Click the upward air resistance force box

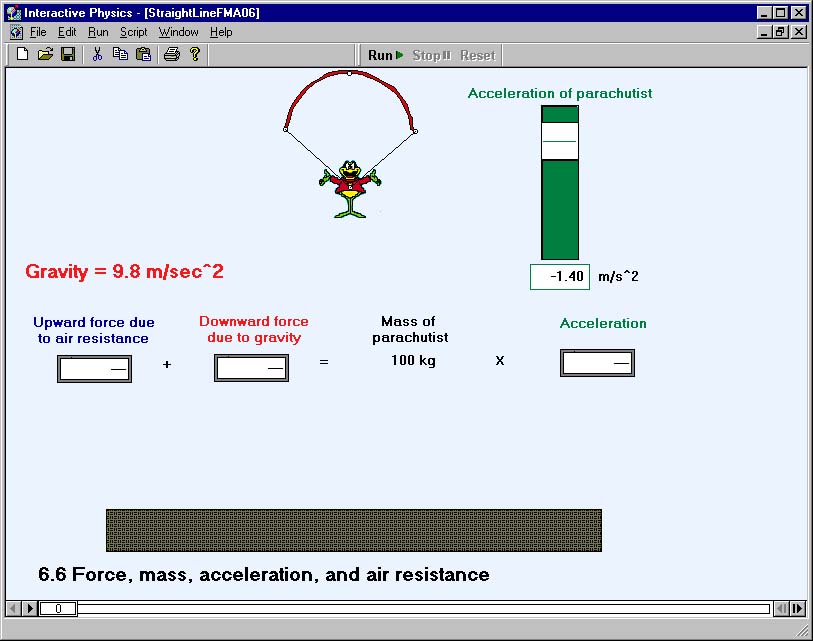point(94,369)
